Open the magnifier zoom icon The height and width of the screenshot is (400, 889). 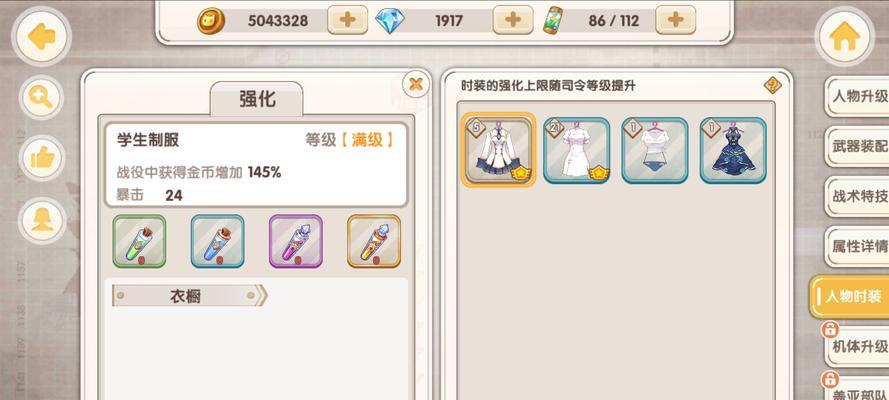click(42, 97)
